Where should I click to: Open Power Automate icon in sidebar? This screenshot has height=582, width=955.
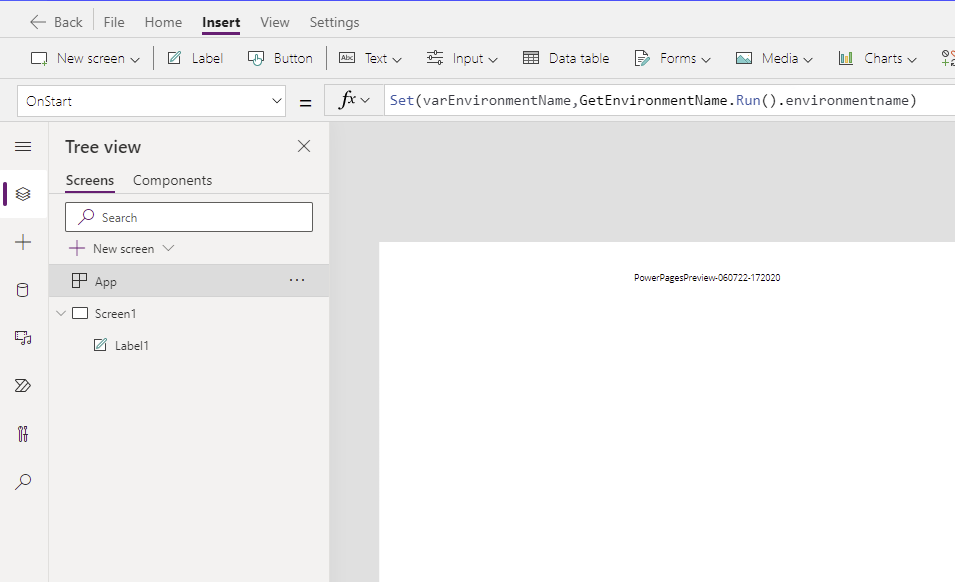tap(23, 385)
